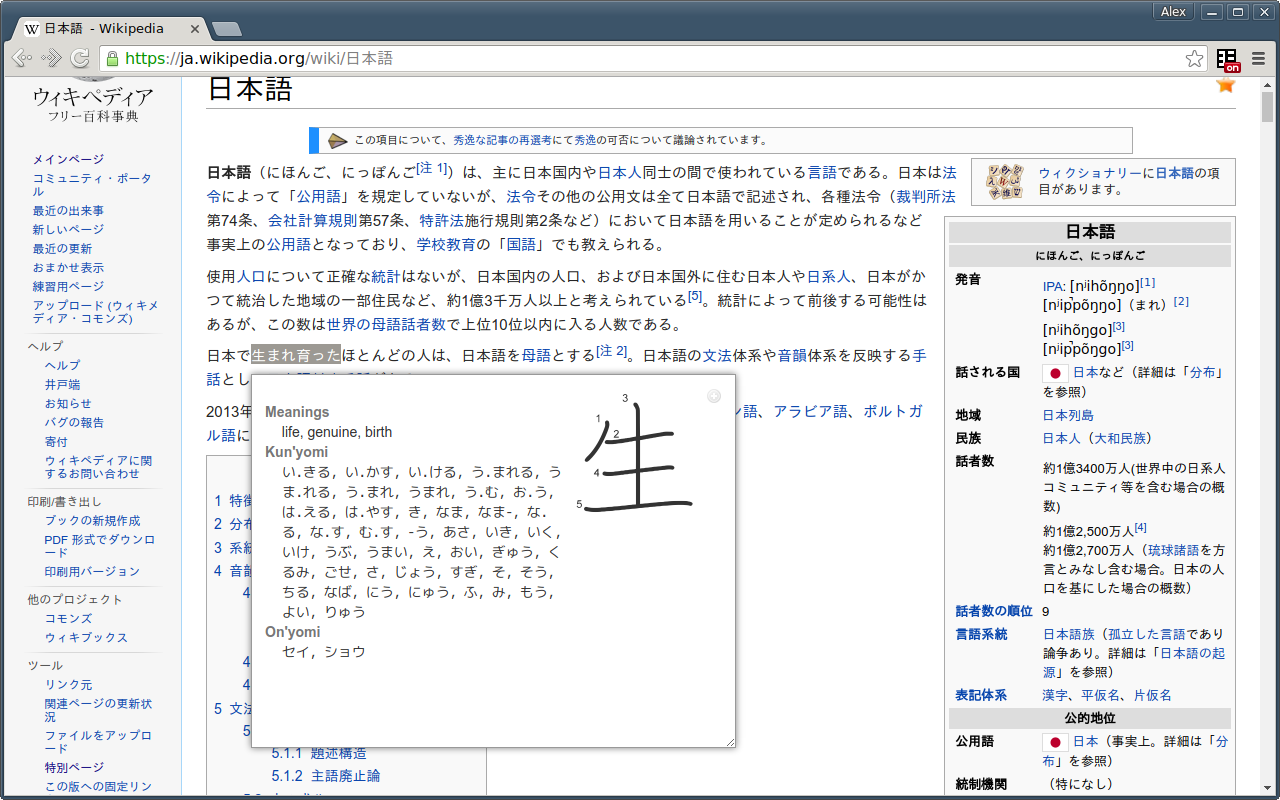Open the 井戸端 link
Image resolution: width=1280 pixels, height=800 pixels.
pos(62,385)
